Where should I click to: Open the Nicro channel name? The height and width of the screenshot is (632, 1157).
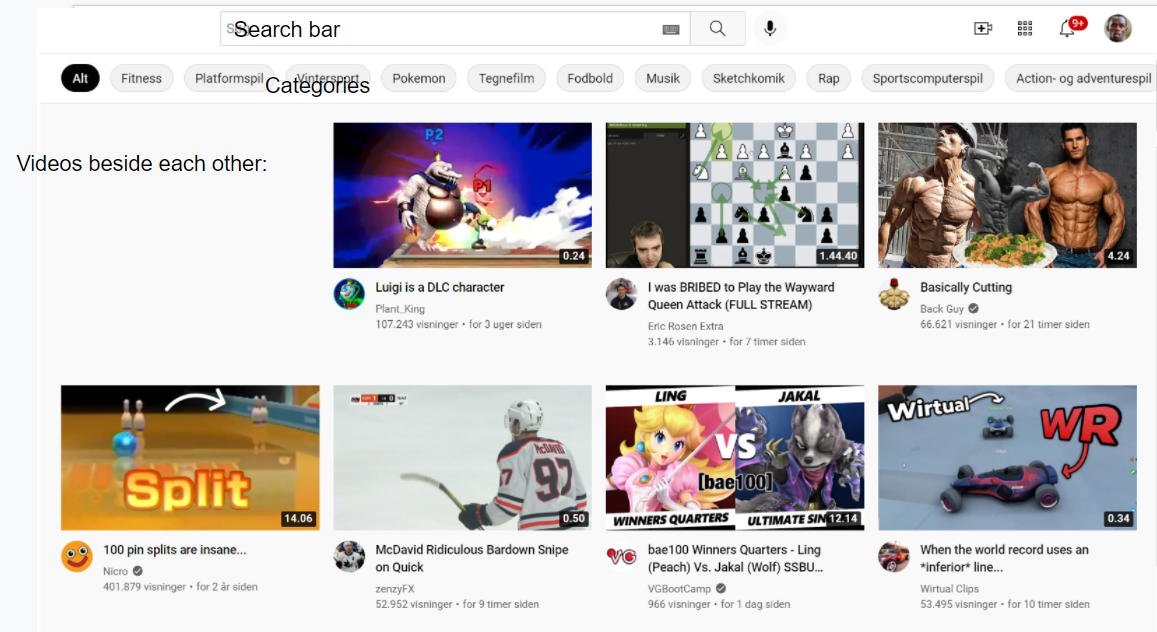pos(115,571)
